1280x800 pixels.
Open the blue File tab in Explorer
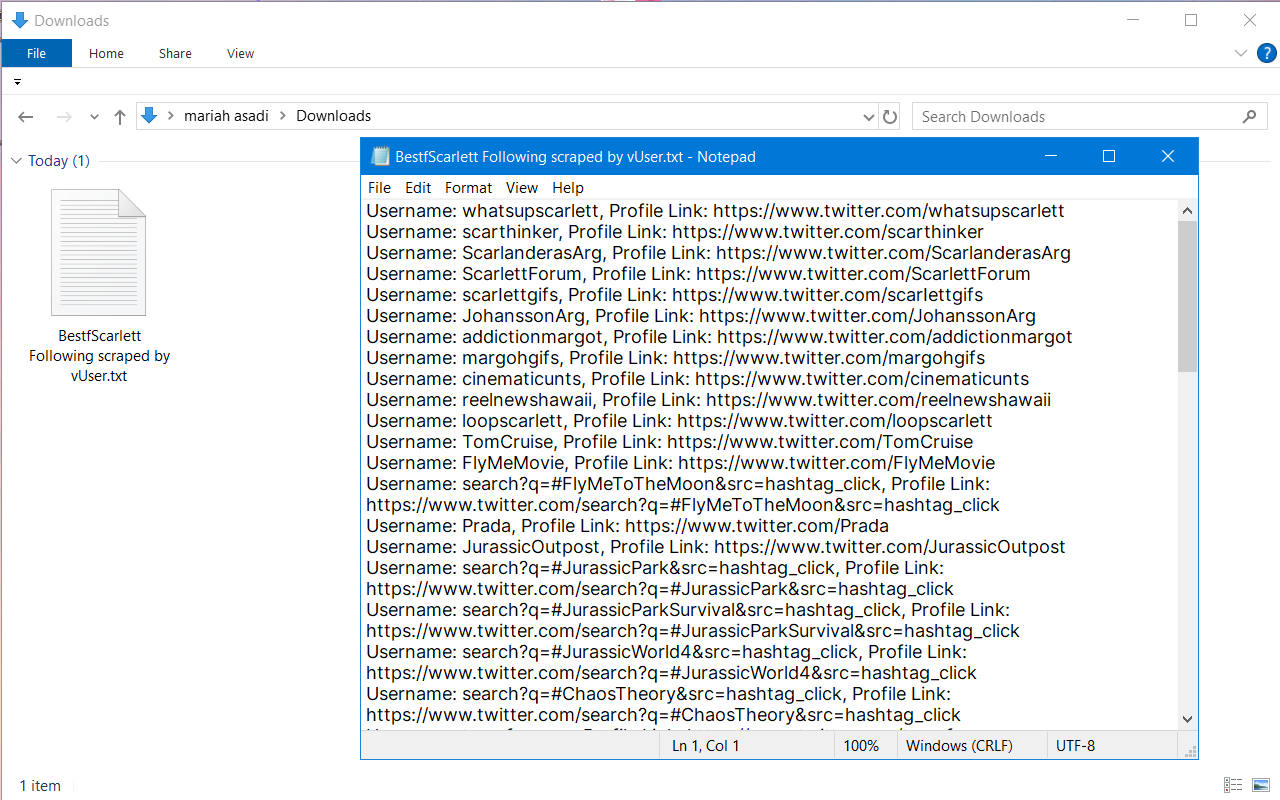click(x=36, y=54)
